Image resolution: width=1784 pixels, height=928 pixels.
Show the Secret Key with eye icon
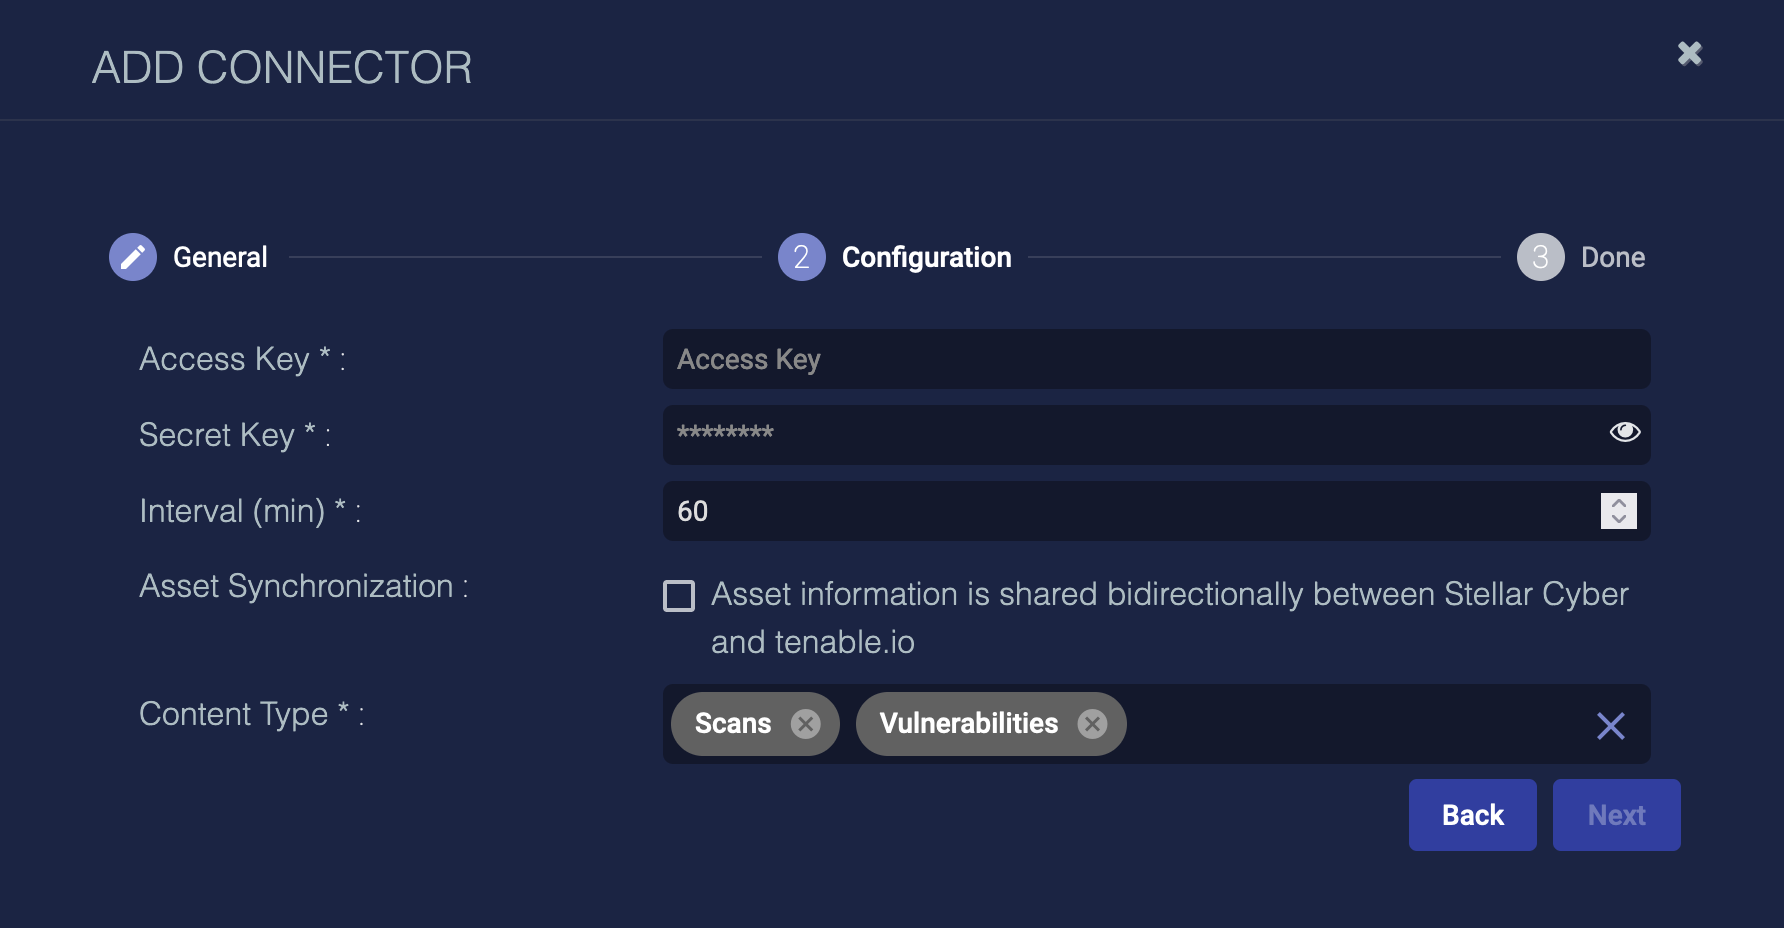1624,431
